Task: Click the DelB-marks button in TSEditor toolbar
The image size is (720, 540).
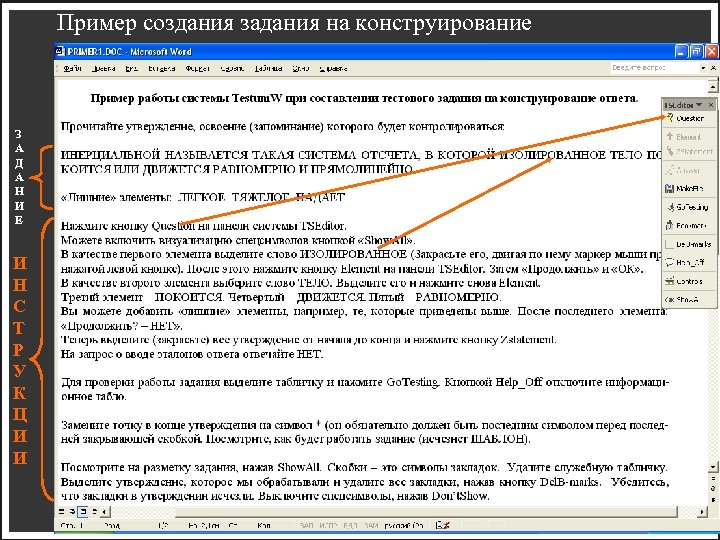Action: (687, 244)
